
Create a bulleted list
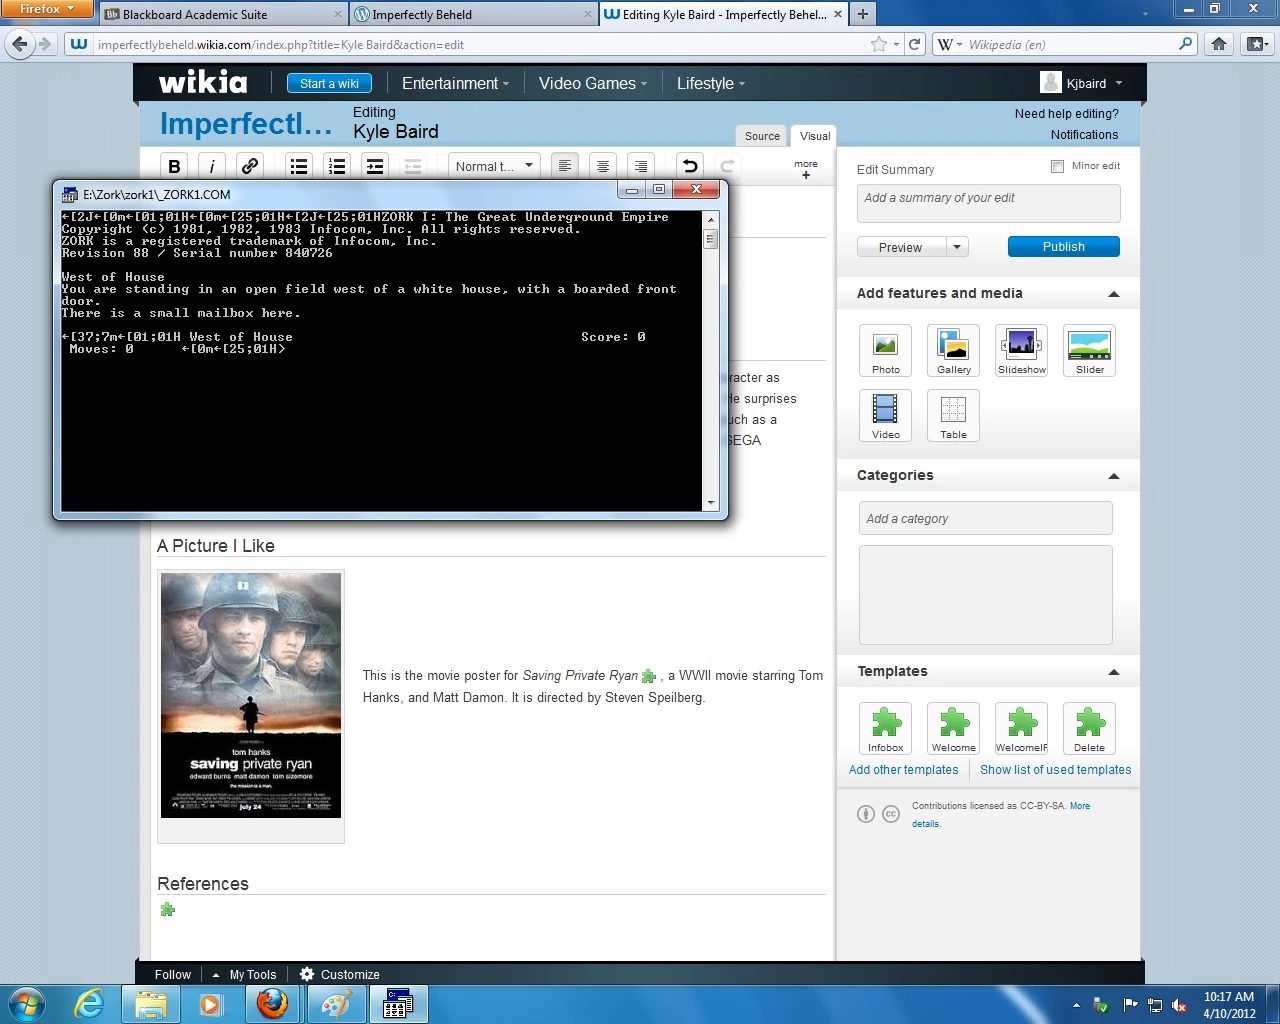pos(299,166)
